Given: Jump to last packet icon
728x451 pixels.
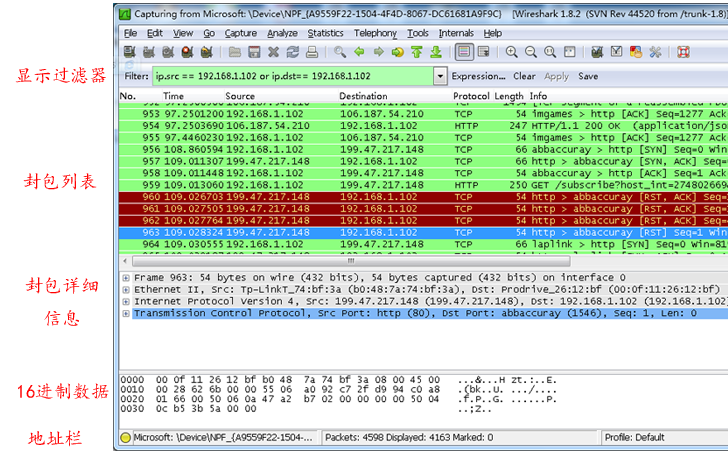Looking at the screenshot, I should 436,52.
